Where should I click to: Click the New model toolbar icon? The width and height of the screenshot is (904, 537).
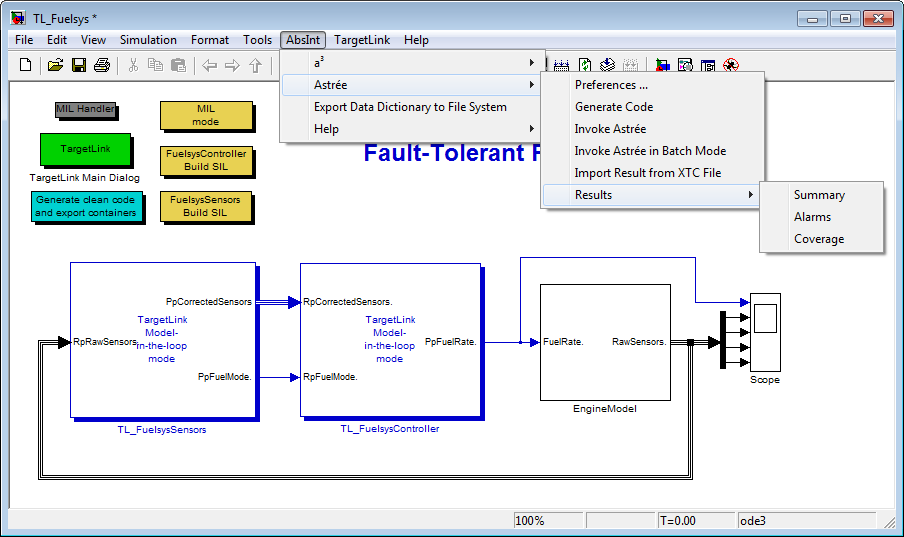coord(25,65)
